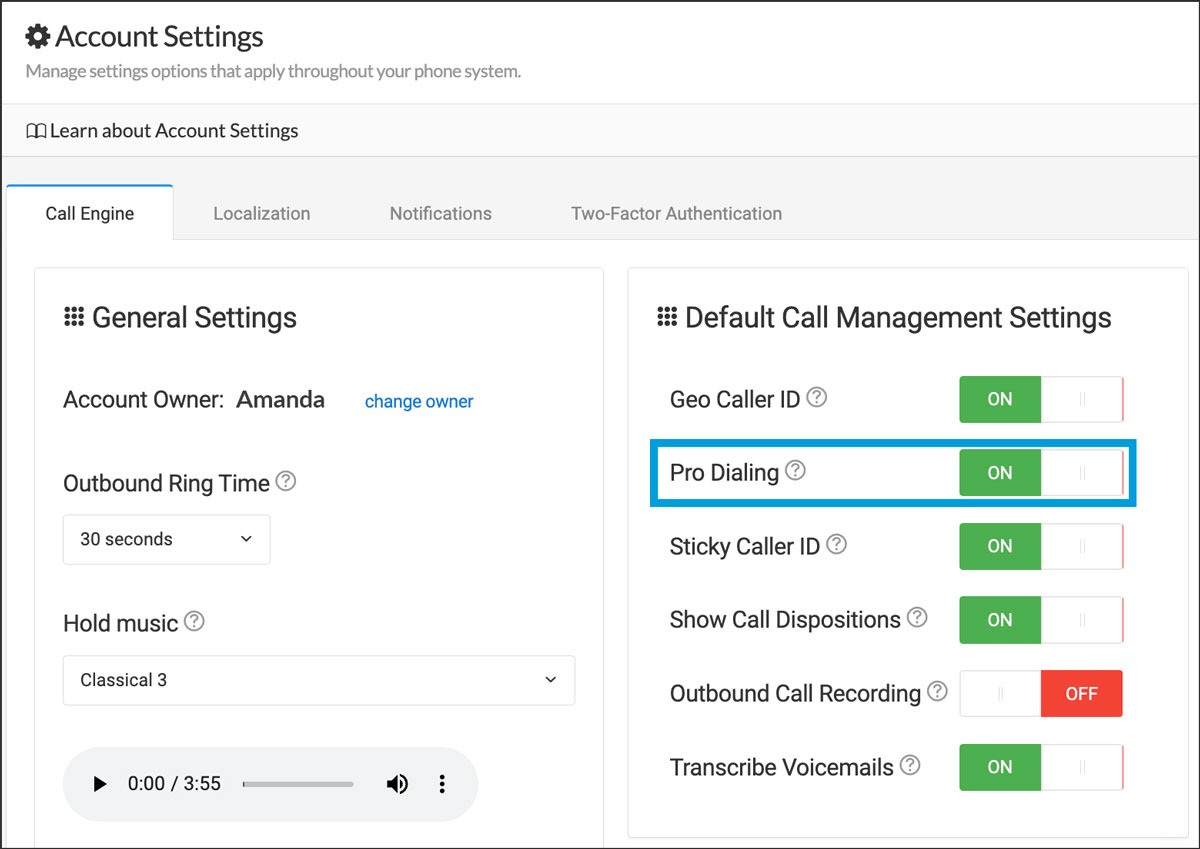Click help icon for Show Call Dispositions
The height and width of the screenshot is (849, 1200).
[x=916, y=618]
